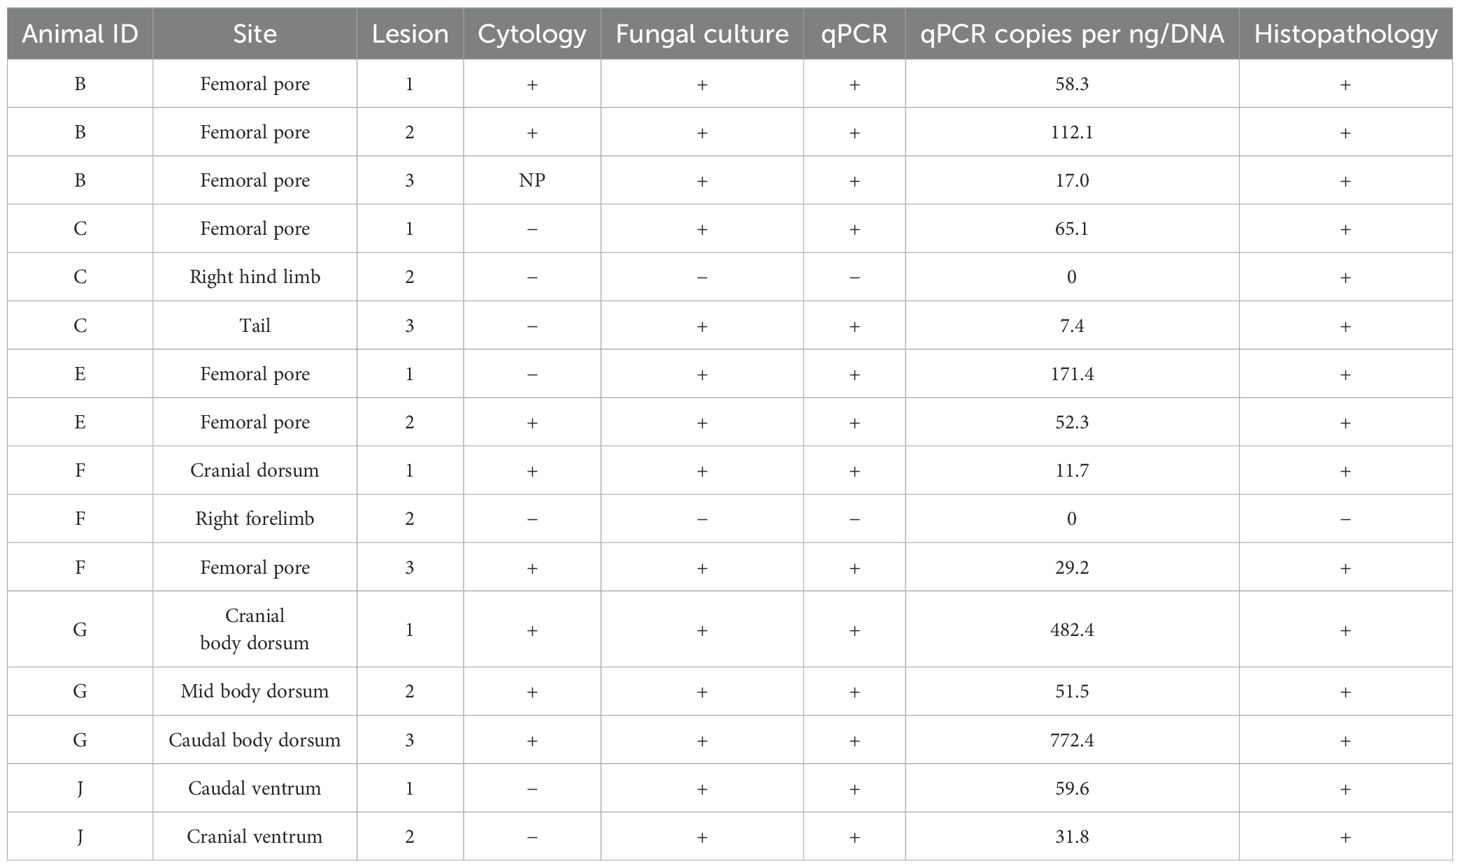Select the Fungal culture column header
The width and height of the screenshot is (1460, 868).
(702, 34)
